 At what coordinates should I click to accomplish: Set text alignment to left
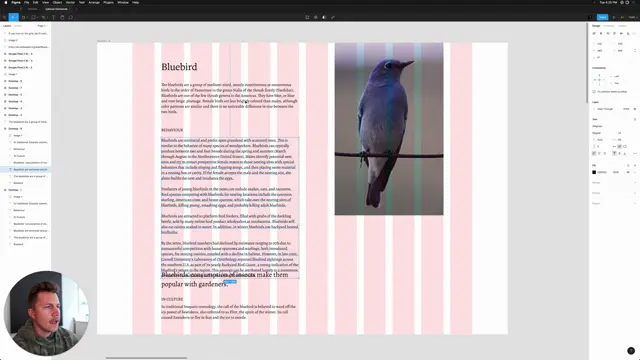(594, 153)
